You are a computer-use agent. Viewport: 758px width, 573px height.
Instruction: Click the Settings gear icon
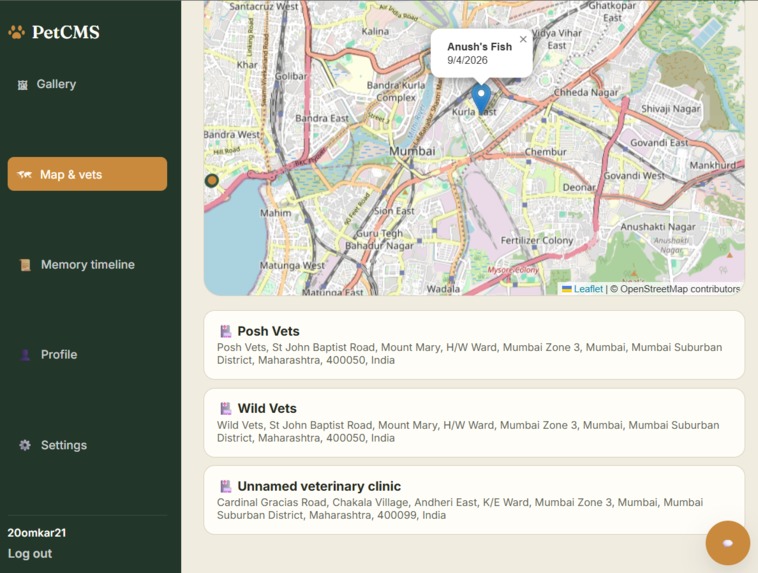click(25, 445)
